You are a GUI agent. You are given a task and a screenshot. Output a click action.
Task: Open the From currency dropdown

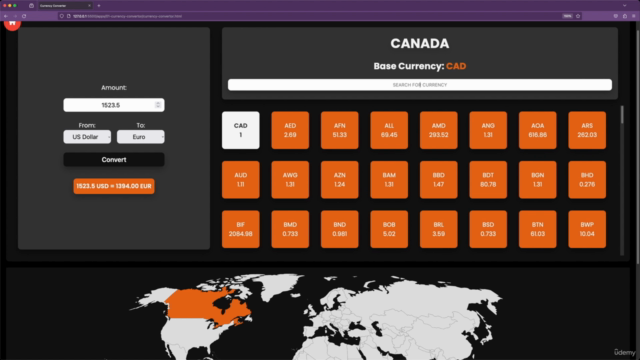point(87,137)
